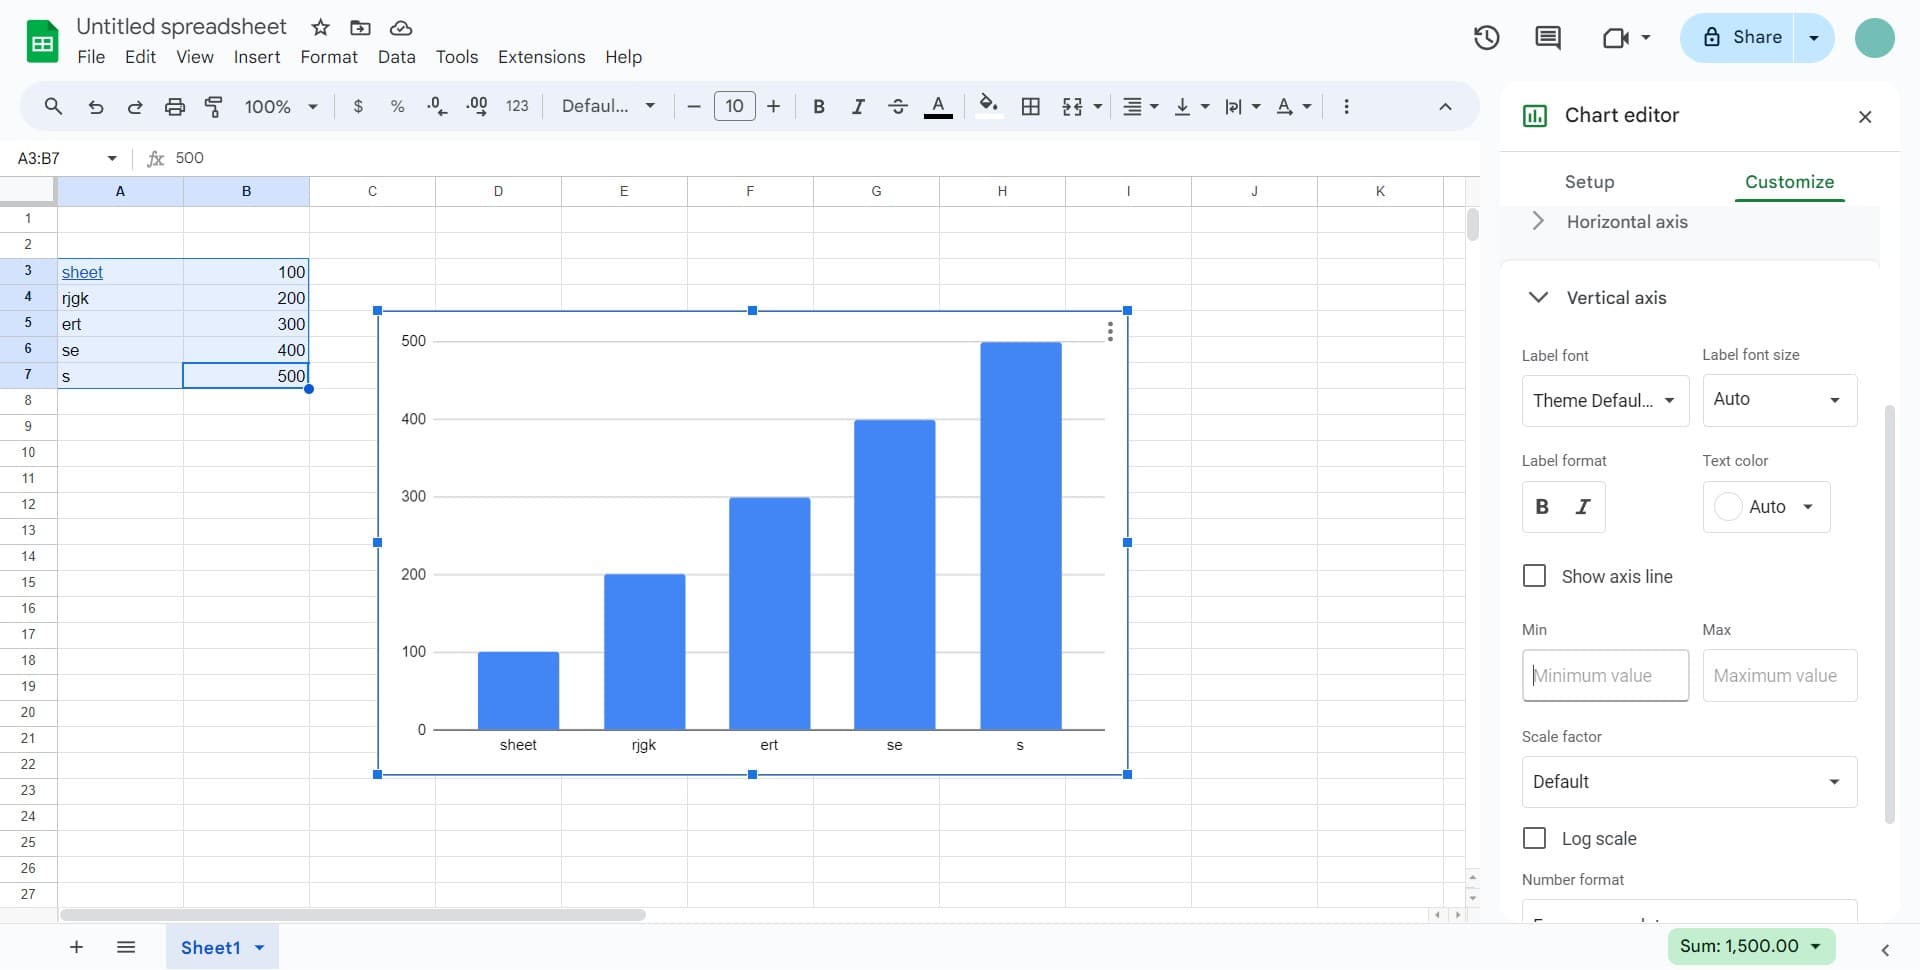Toggle bold in Label format
The height and width of the screenshot is (970, 1920).
tap(1542, 507)
